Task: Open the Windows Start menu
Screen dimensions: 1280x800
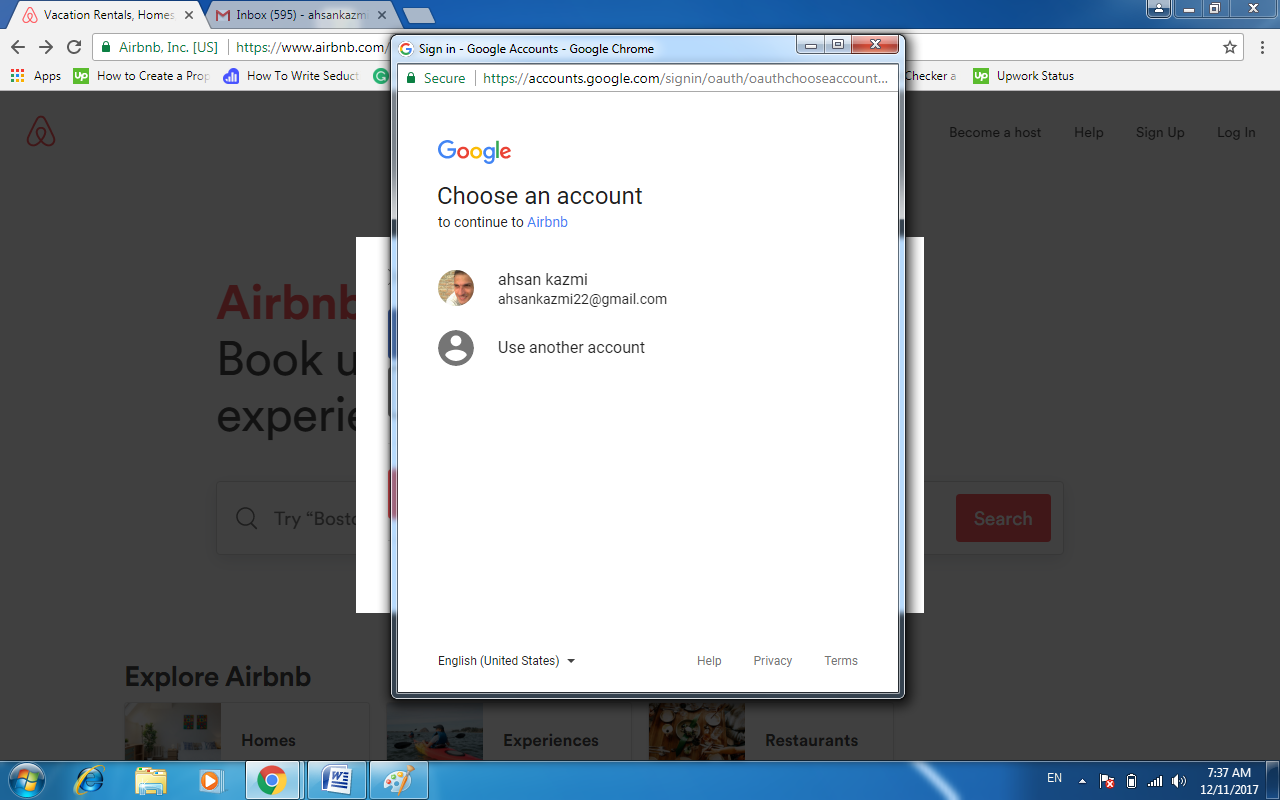Action: (25, 780)
